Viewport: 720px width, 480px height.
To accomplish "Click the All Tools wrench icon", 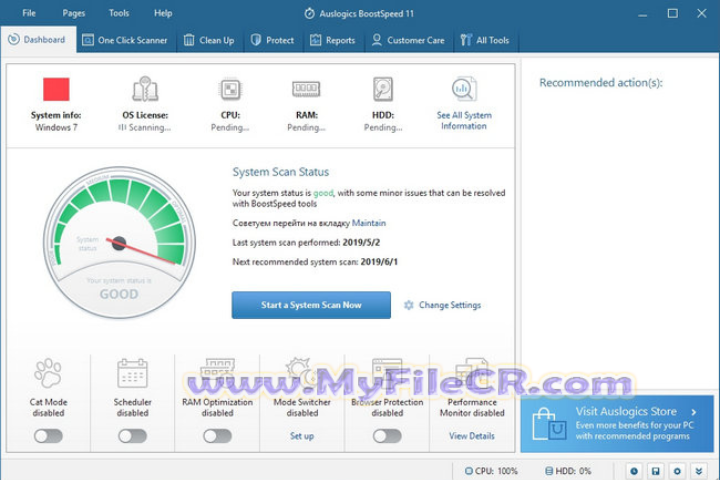I will coord(466,40).
